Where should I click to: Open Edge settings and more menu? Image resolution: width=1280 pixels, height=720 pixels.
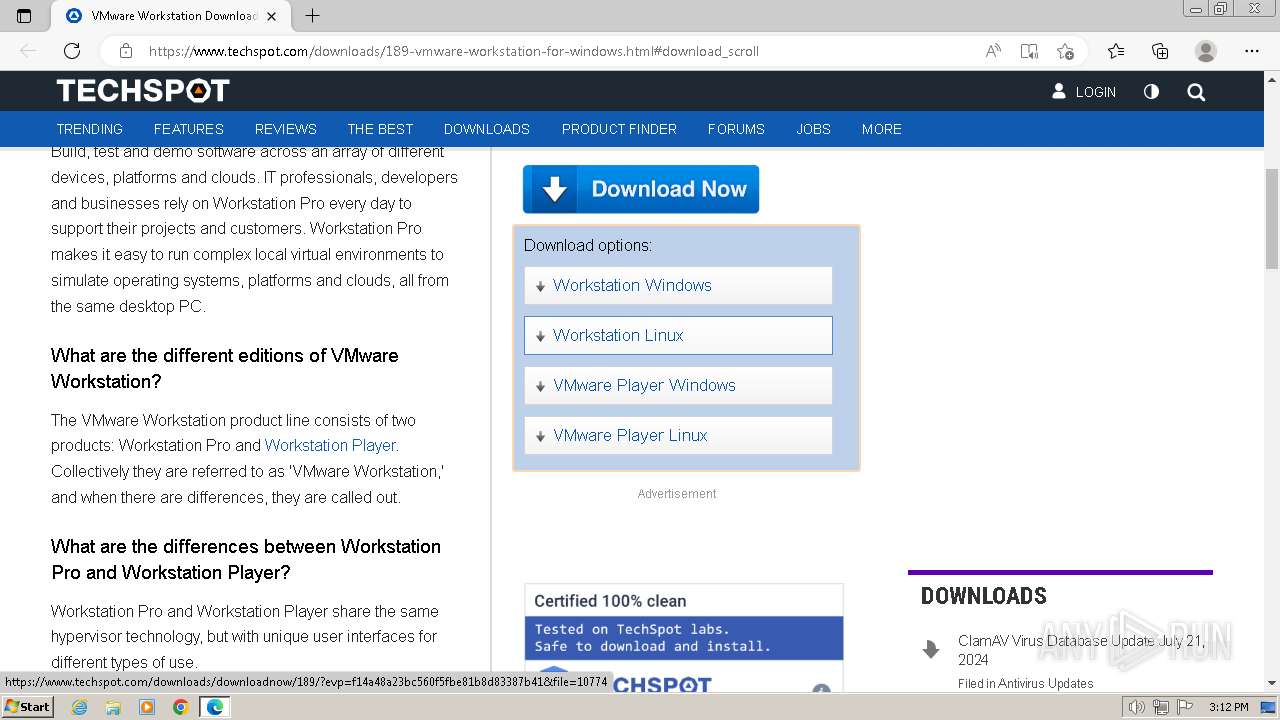1252,51
